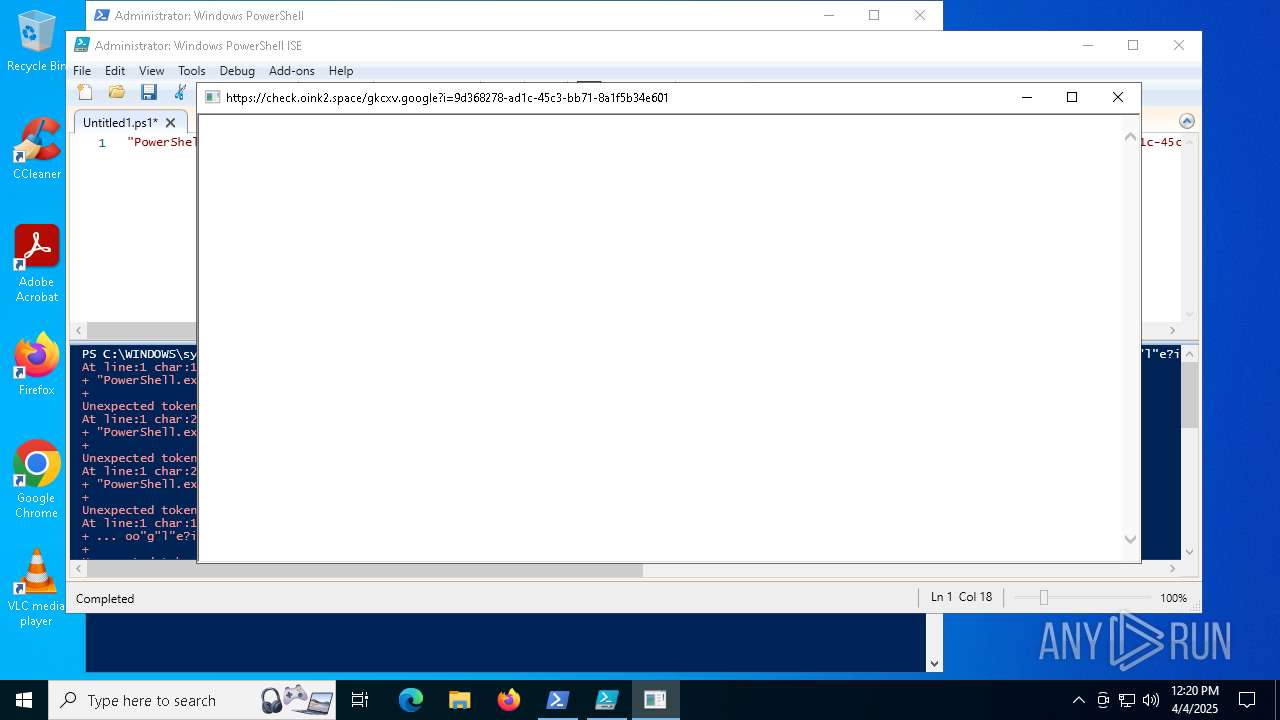Collapse the script pane with the round chevron
Image resolution: width=1280 pixels, height=720 pixels.
[x=1187, y=121]
